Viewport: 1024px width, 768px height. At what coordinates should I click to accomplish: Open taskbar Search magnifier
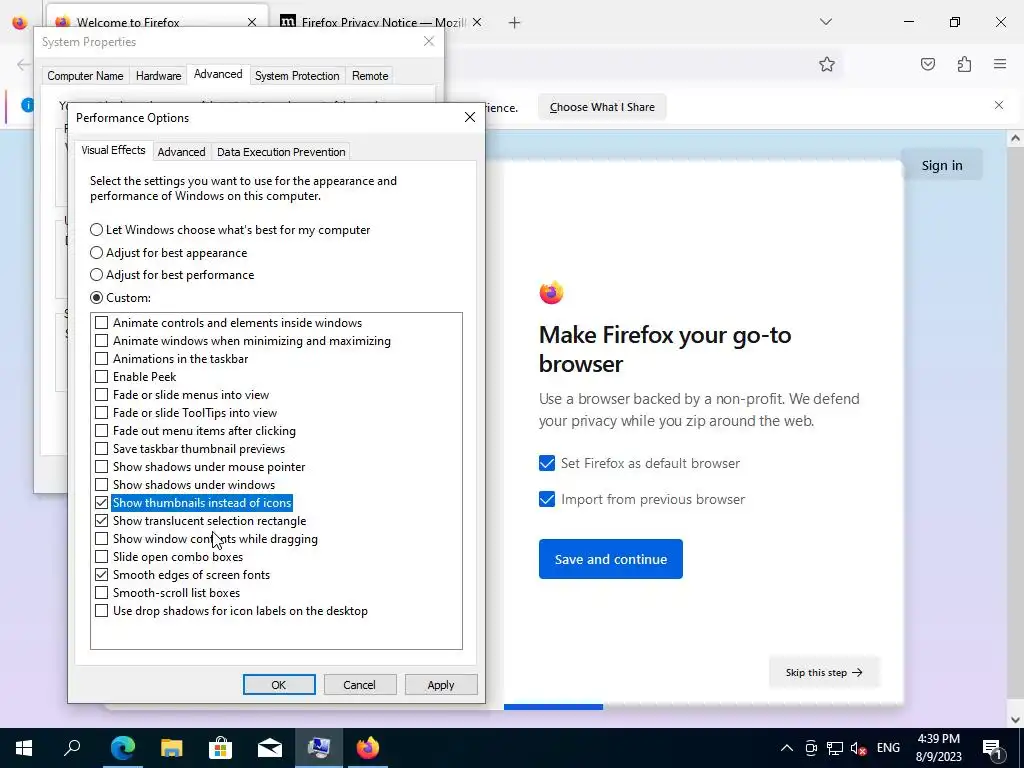coord(72,748)
